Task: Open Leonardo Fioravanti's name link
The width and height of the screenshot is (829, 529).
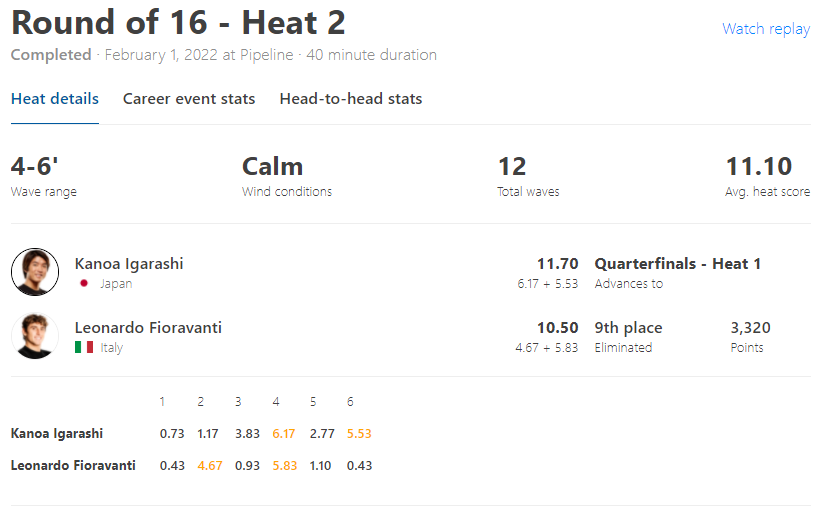Action: point(148,328)
